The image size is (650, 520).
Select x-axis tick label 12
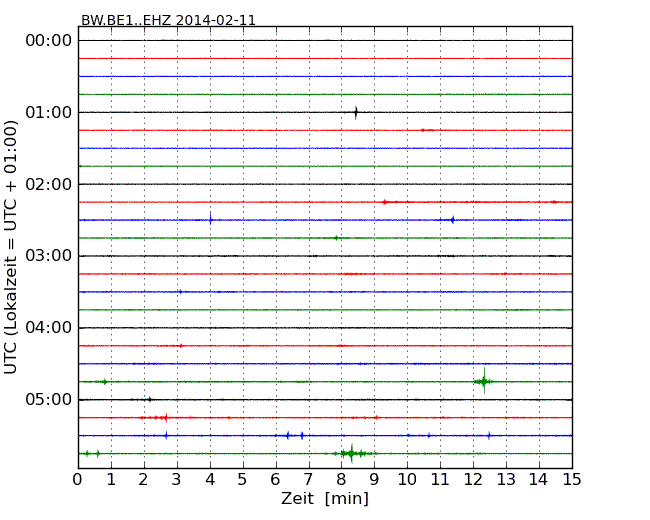(x=473, y=480)
